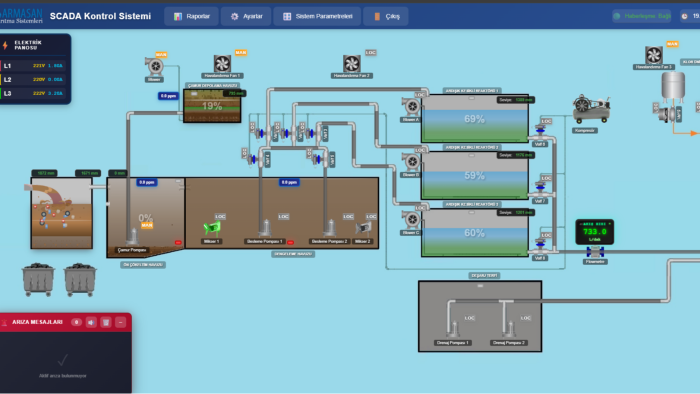This screenshot has width=700, height=394.
Task: Select Havalandırma Fan 1 icon
Action: [x=222, y=63]
